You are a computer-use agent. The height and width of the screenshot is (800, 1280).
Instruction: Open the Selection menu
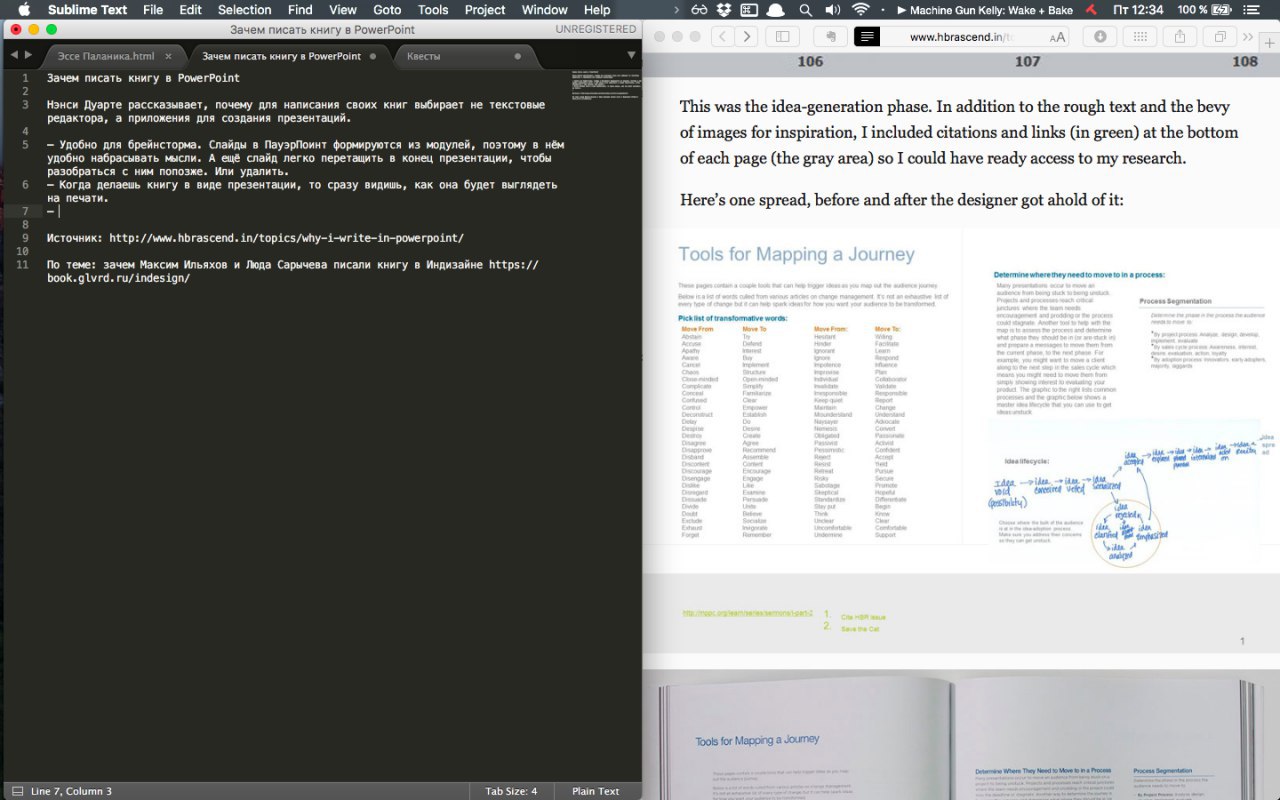244,10
